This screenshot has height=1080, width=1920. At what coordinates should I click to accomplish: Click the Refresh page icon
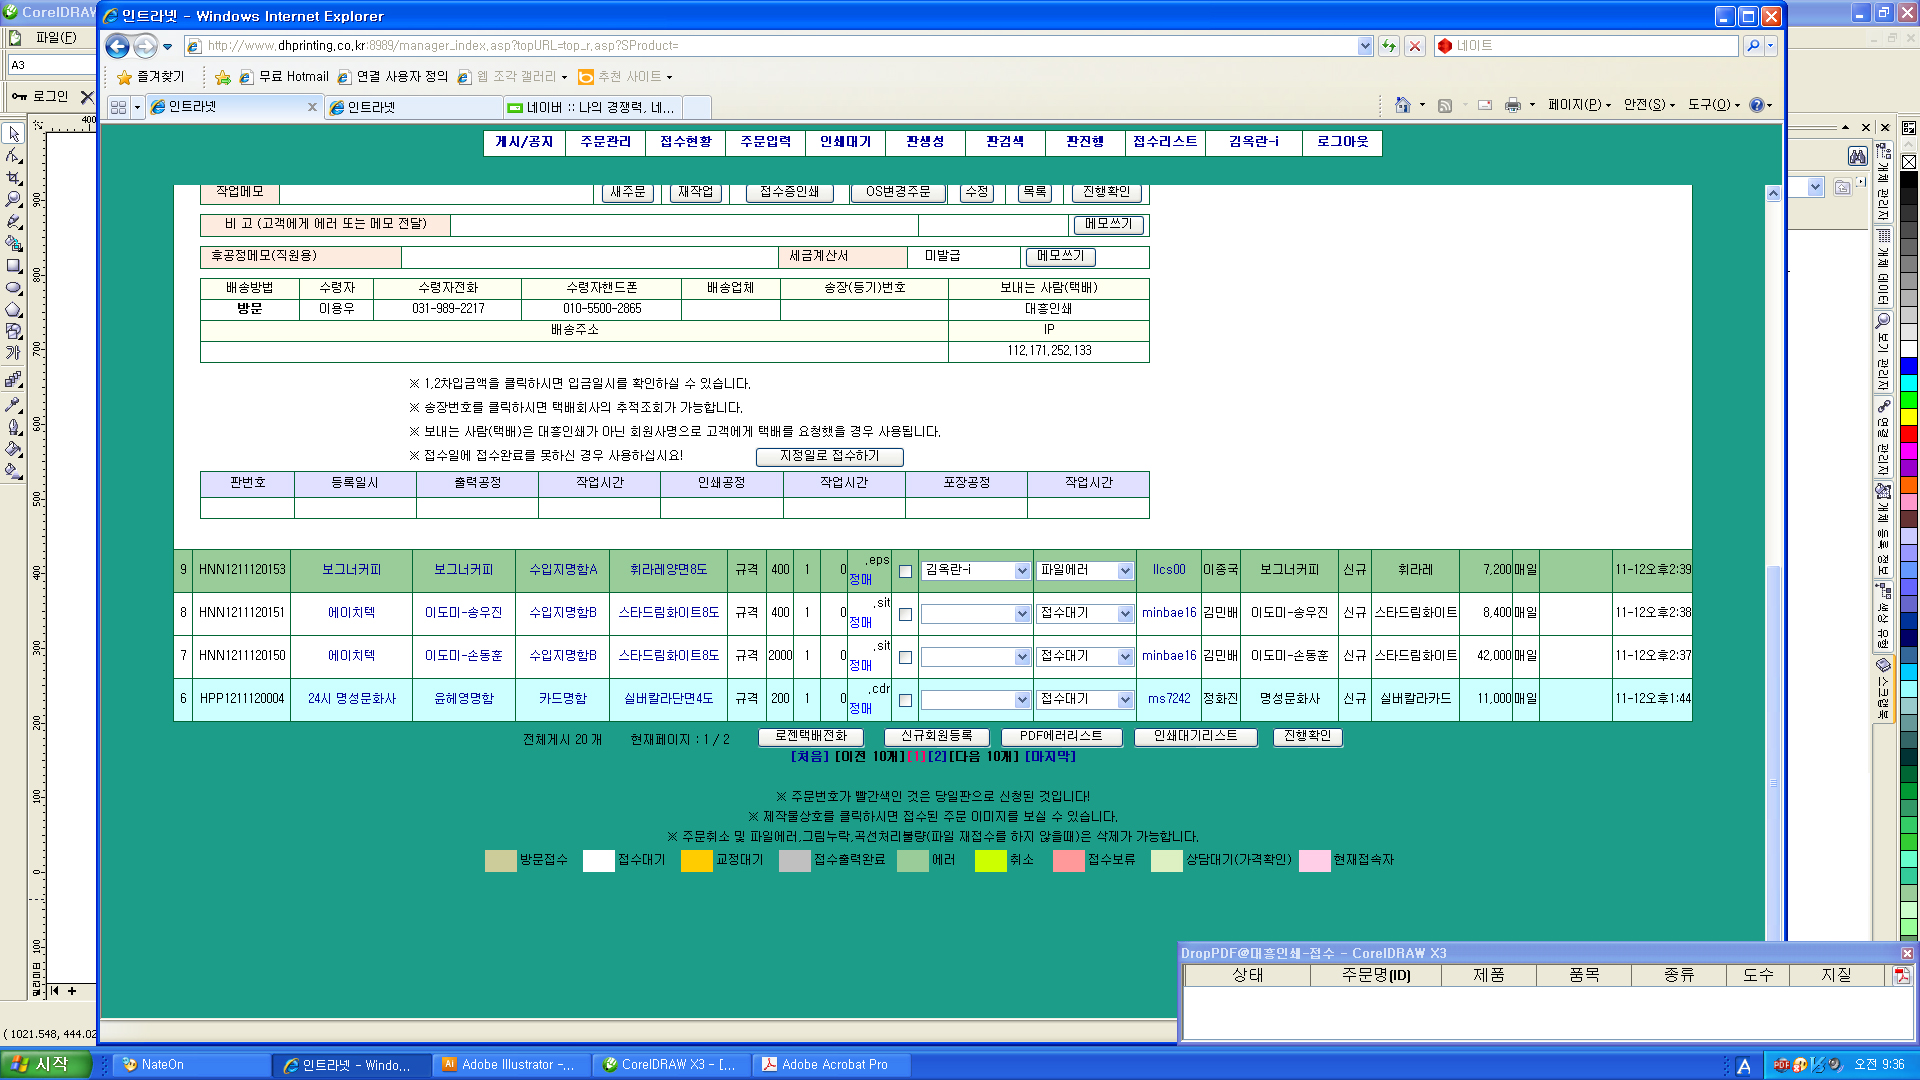pyautogui.click(x=1389, y=46)
